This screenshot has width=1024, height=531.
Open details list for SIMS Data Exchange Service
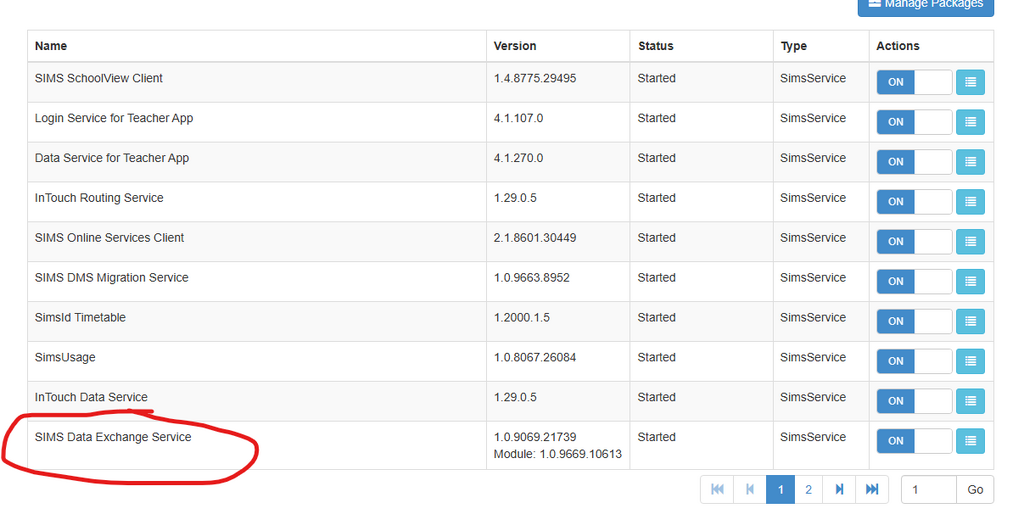click(x=970, y=441)
